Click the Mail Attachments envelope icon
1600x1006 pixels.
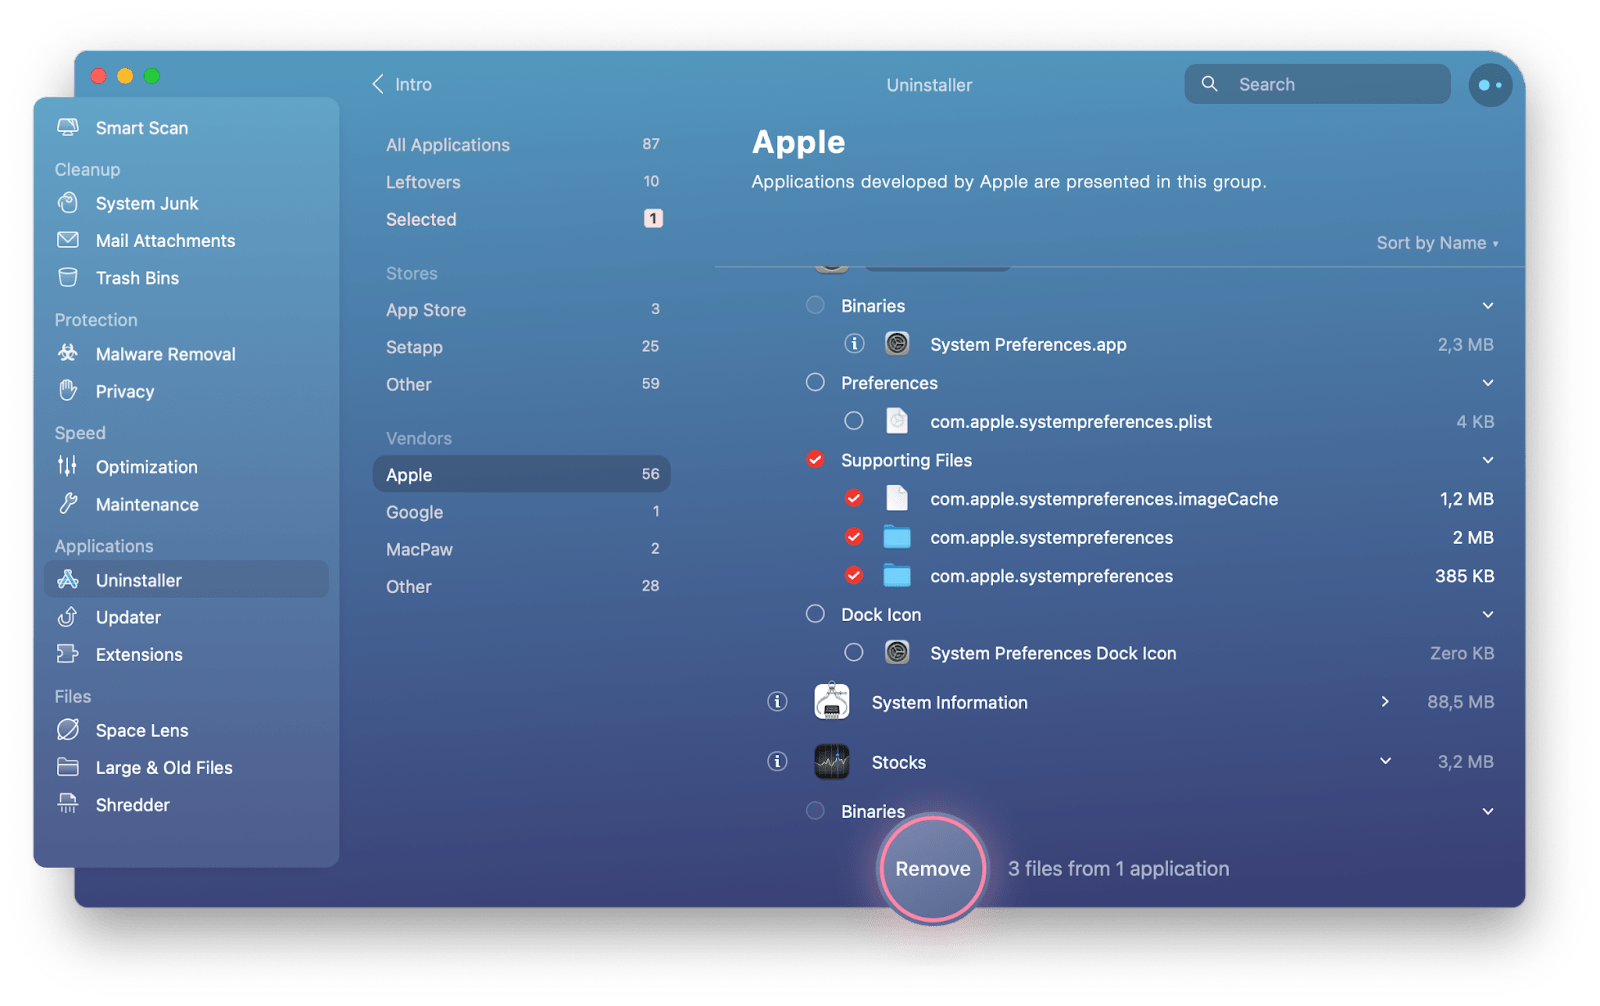point(68,240)
